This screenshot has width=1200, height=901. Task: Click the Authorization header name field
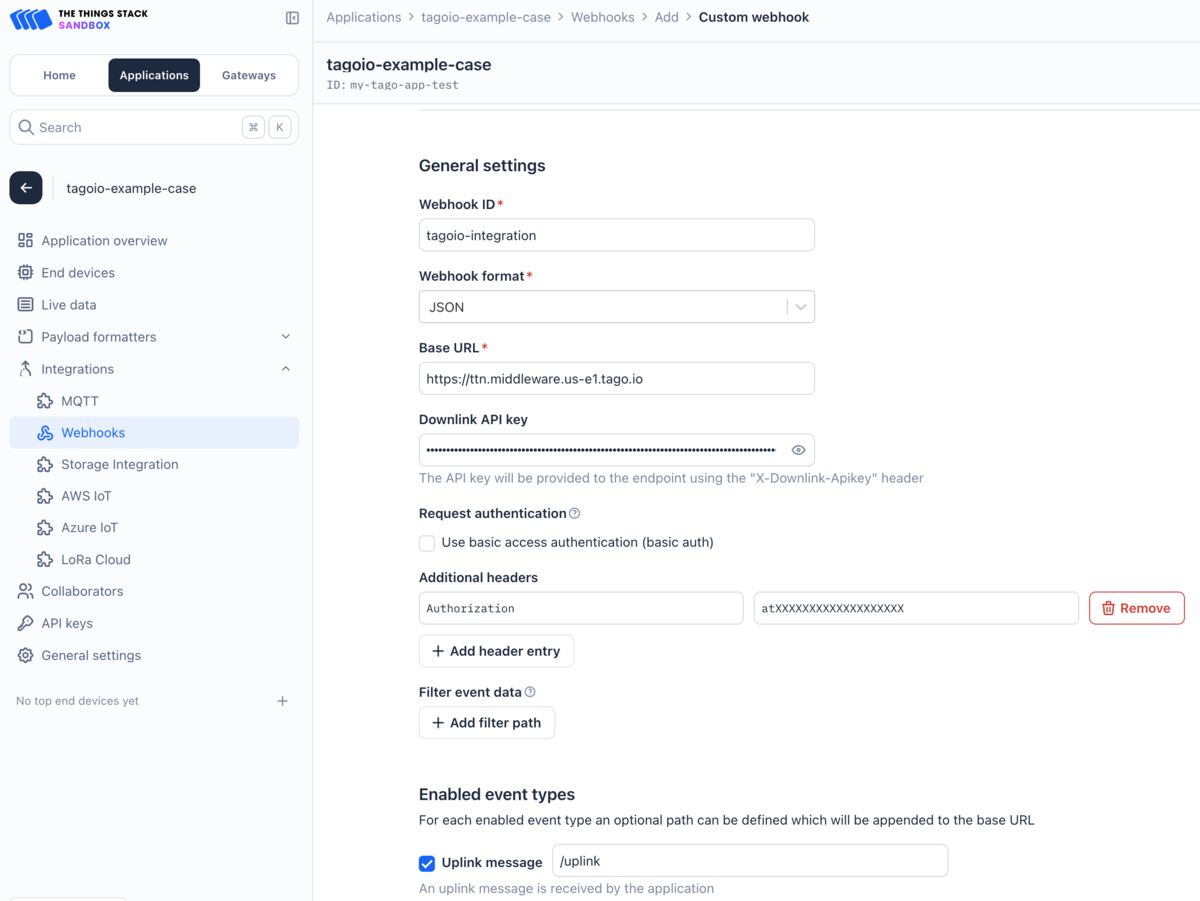coord(581,608)
